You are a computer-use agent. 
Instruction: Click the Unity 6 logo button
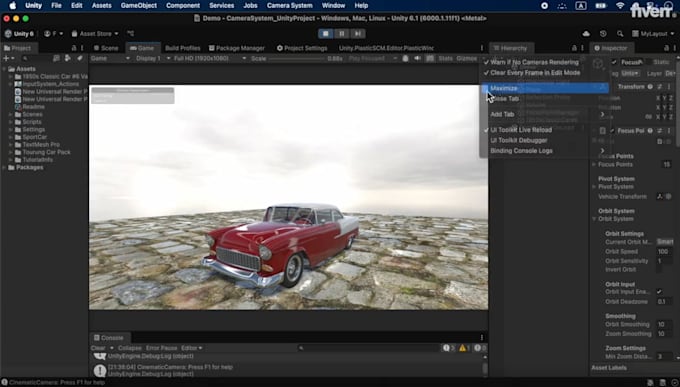(x=19, y=33)
